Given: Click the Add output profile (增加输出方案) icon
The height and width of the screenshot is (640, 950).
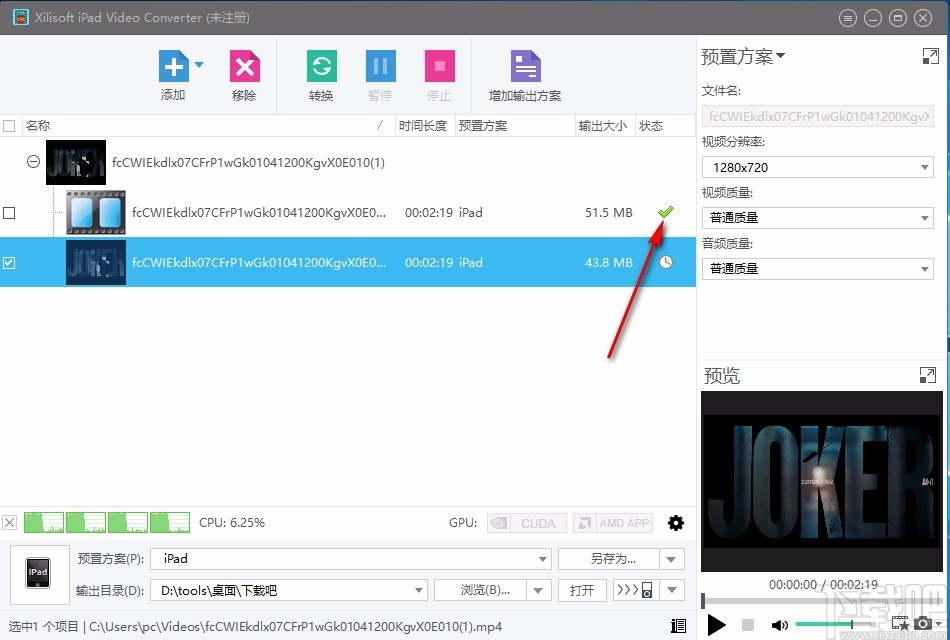Looking at the screenshot, I should click(x=525, y=66).
